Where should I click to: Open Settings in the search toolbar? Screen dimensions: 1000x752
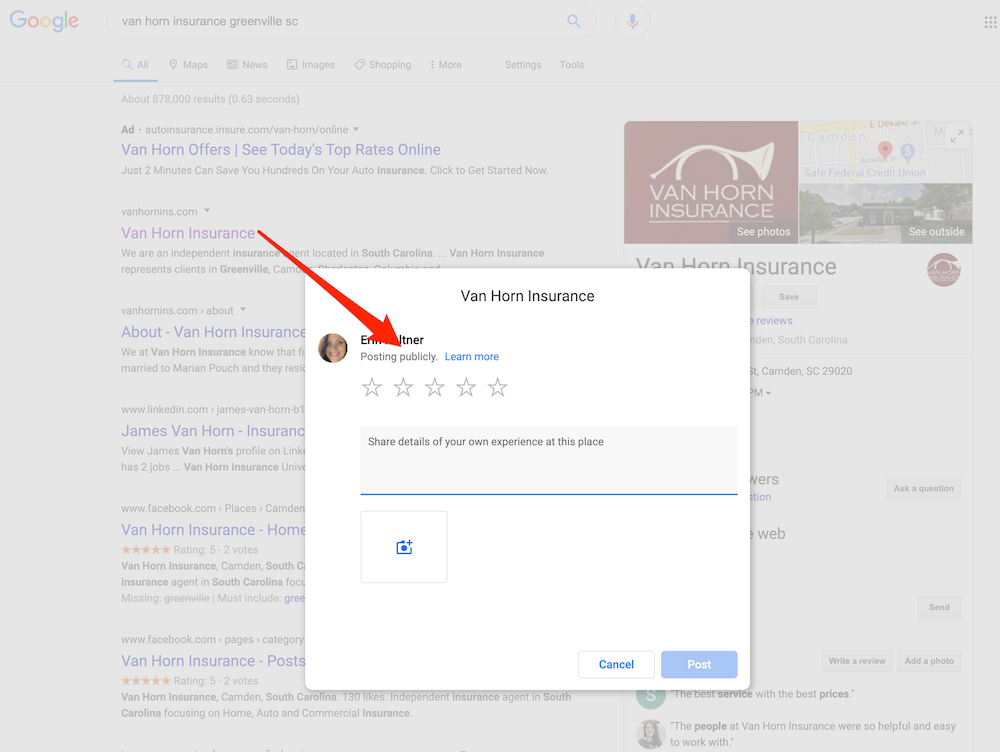(523, 65)
